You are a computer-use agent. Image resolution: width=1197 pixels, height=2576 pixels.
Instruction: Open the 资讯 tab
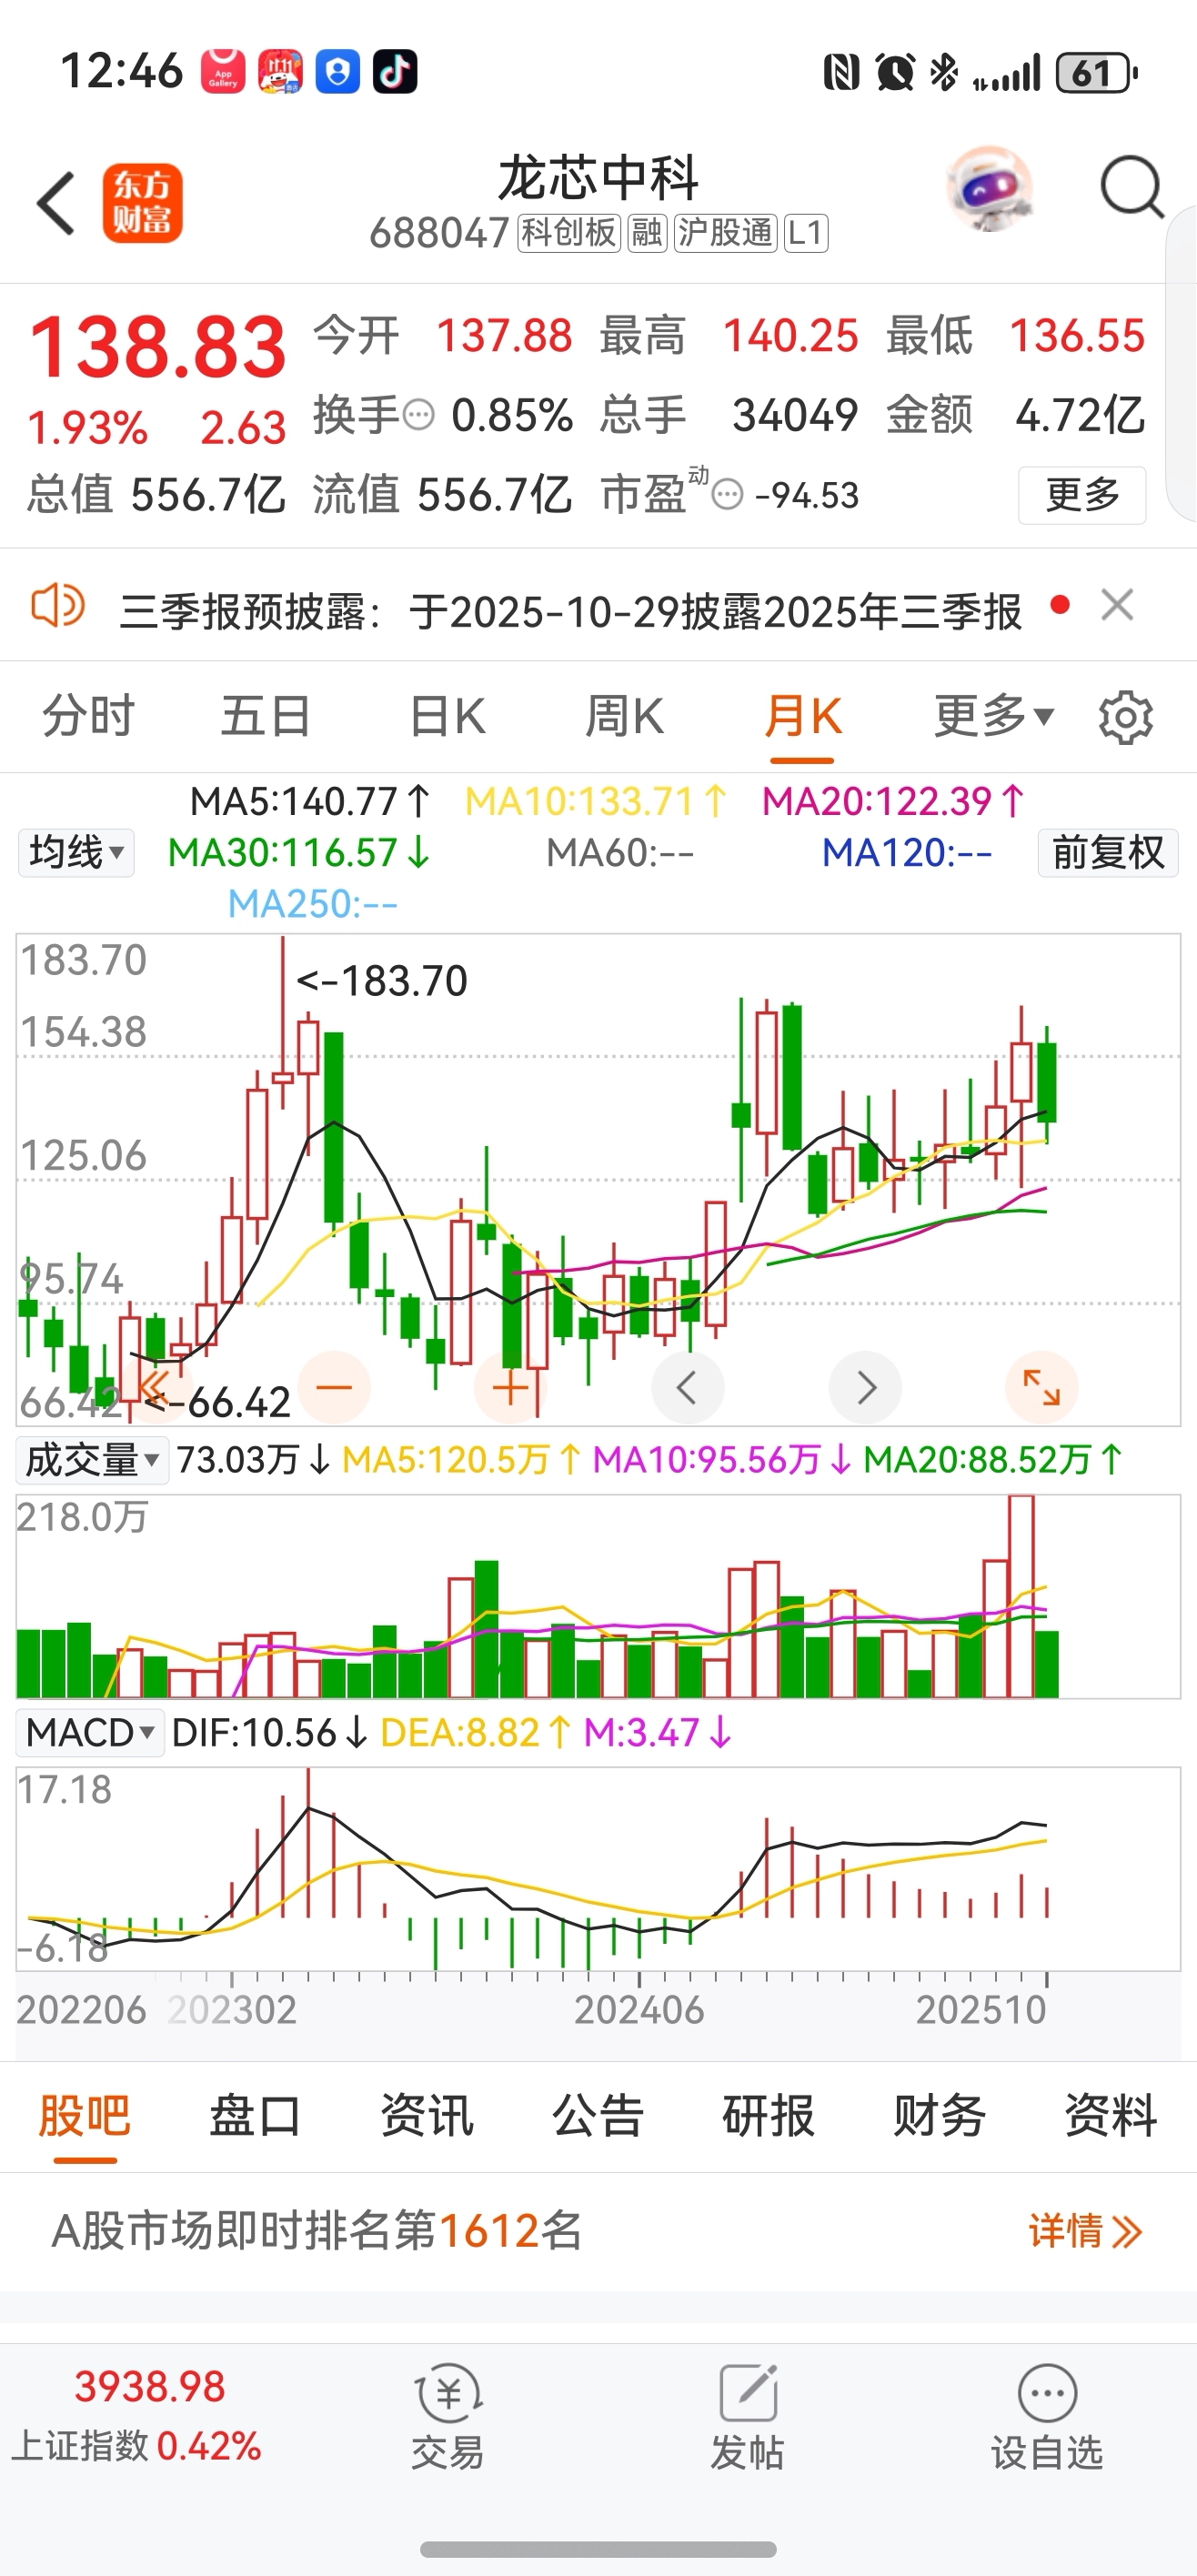[x=427, y=2115]
